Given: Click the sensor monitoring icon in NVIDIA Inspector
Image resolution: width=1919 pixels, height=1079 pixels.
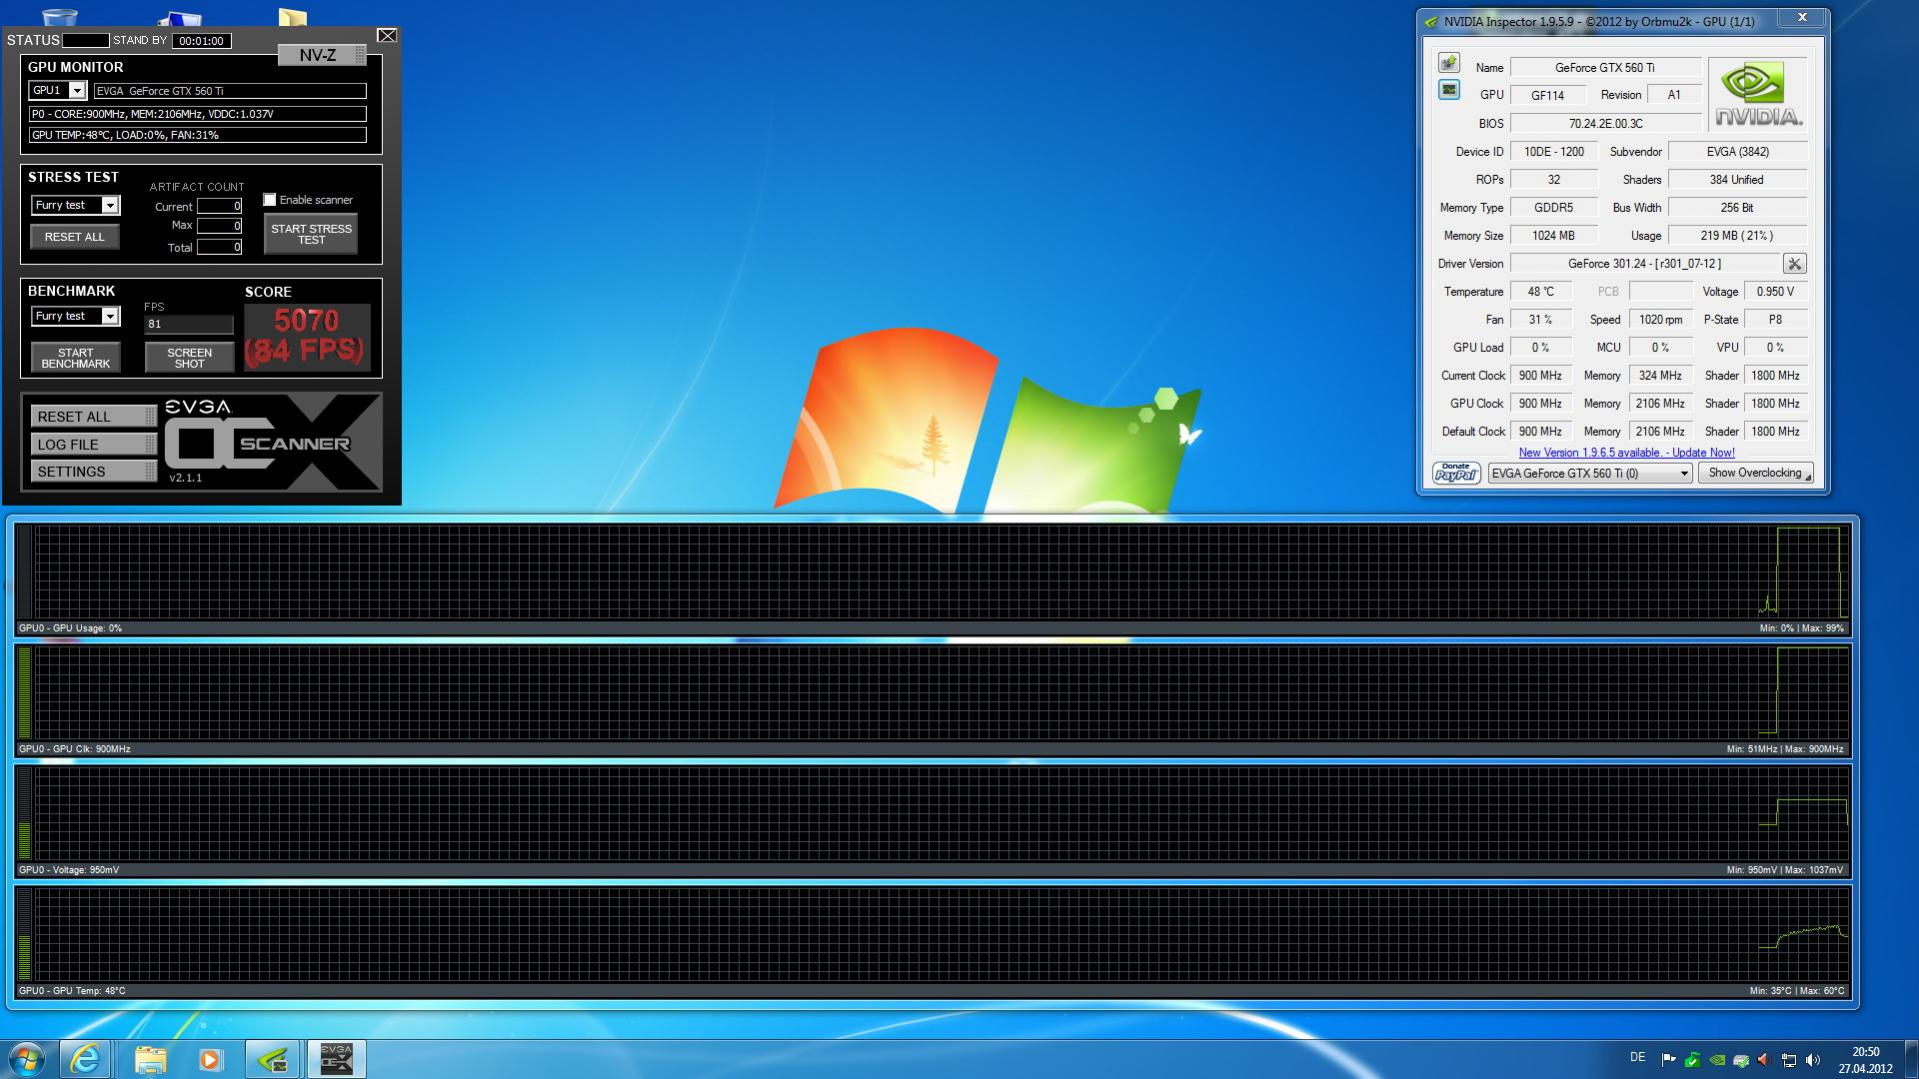Looking at the screenshot, I should (x=1449, y=90).
